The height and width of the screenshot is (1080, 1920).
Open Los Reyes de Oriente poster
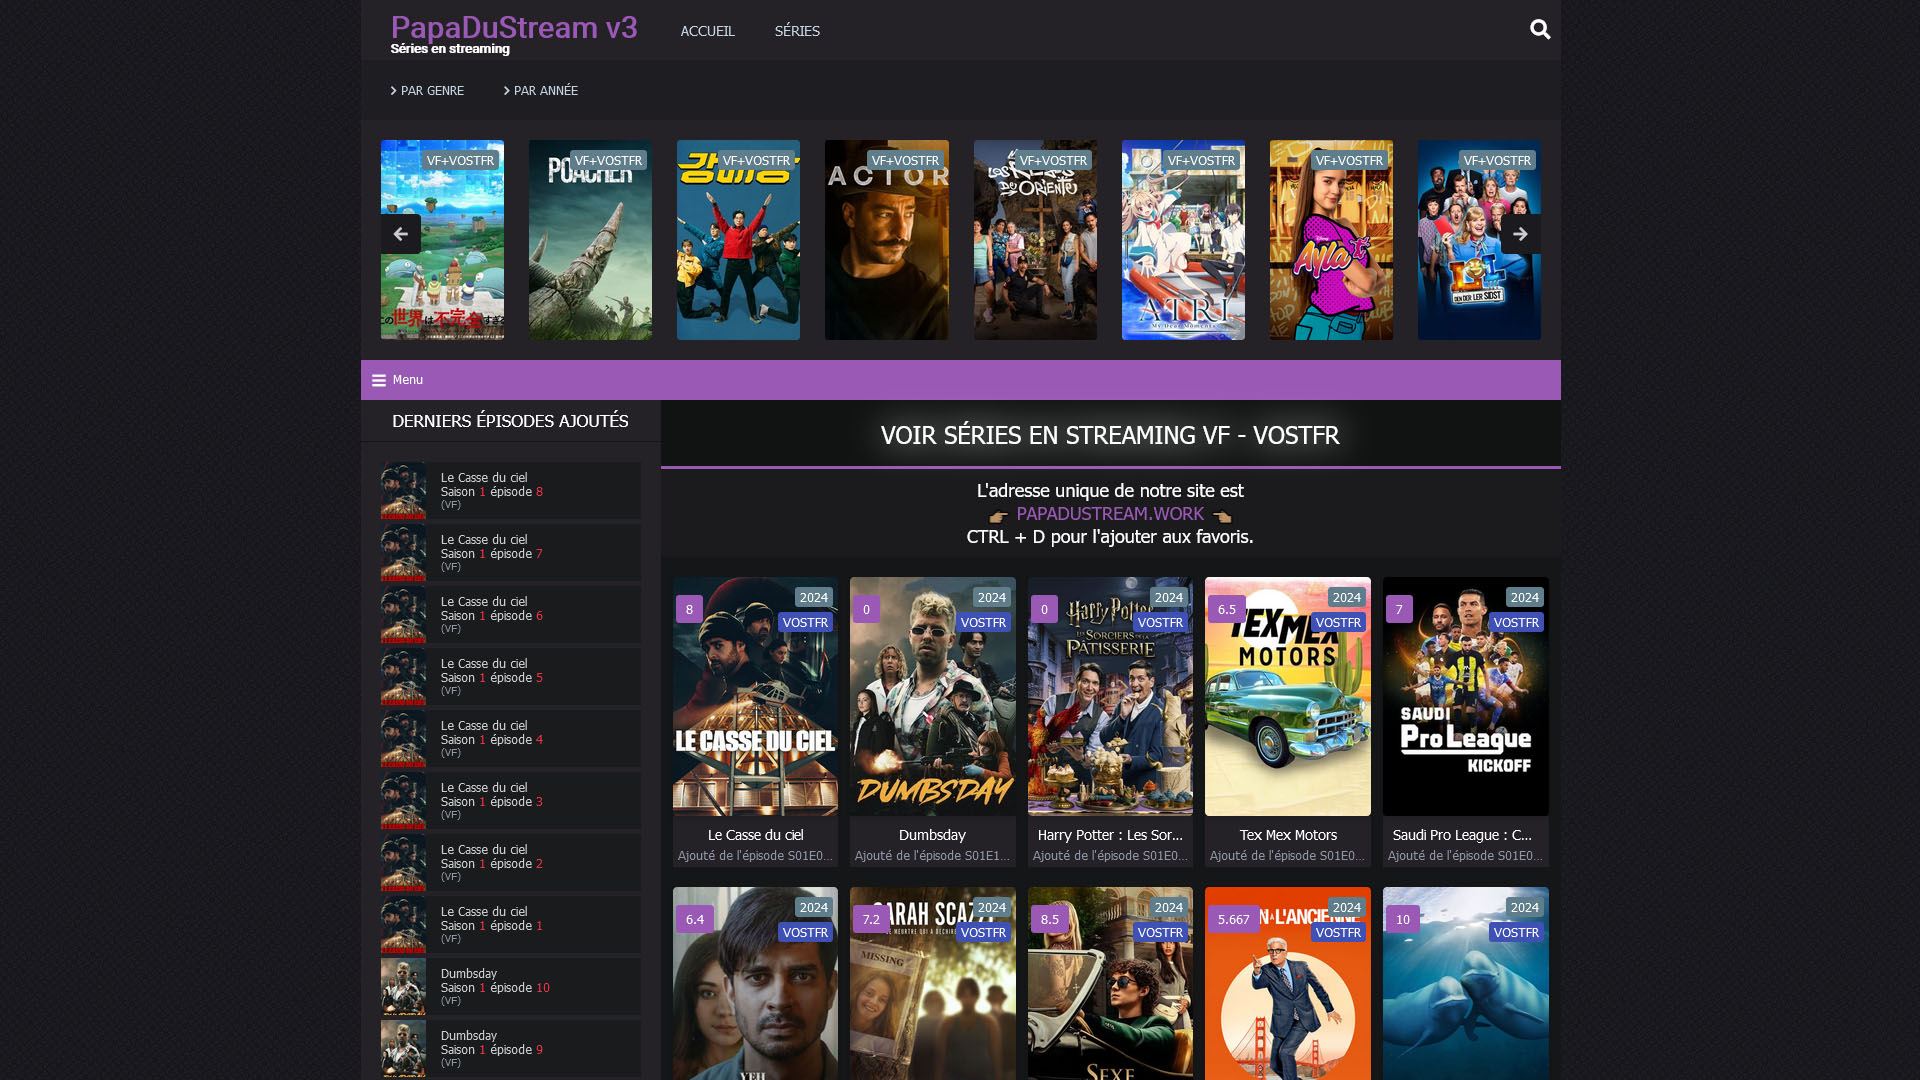click(x=1035, y=240)
